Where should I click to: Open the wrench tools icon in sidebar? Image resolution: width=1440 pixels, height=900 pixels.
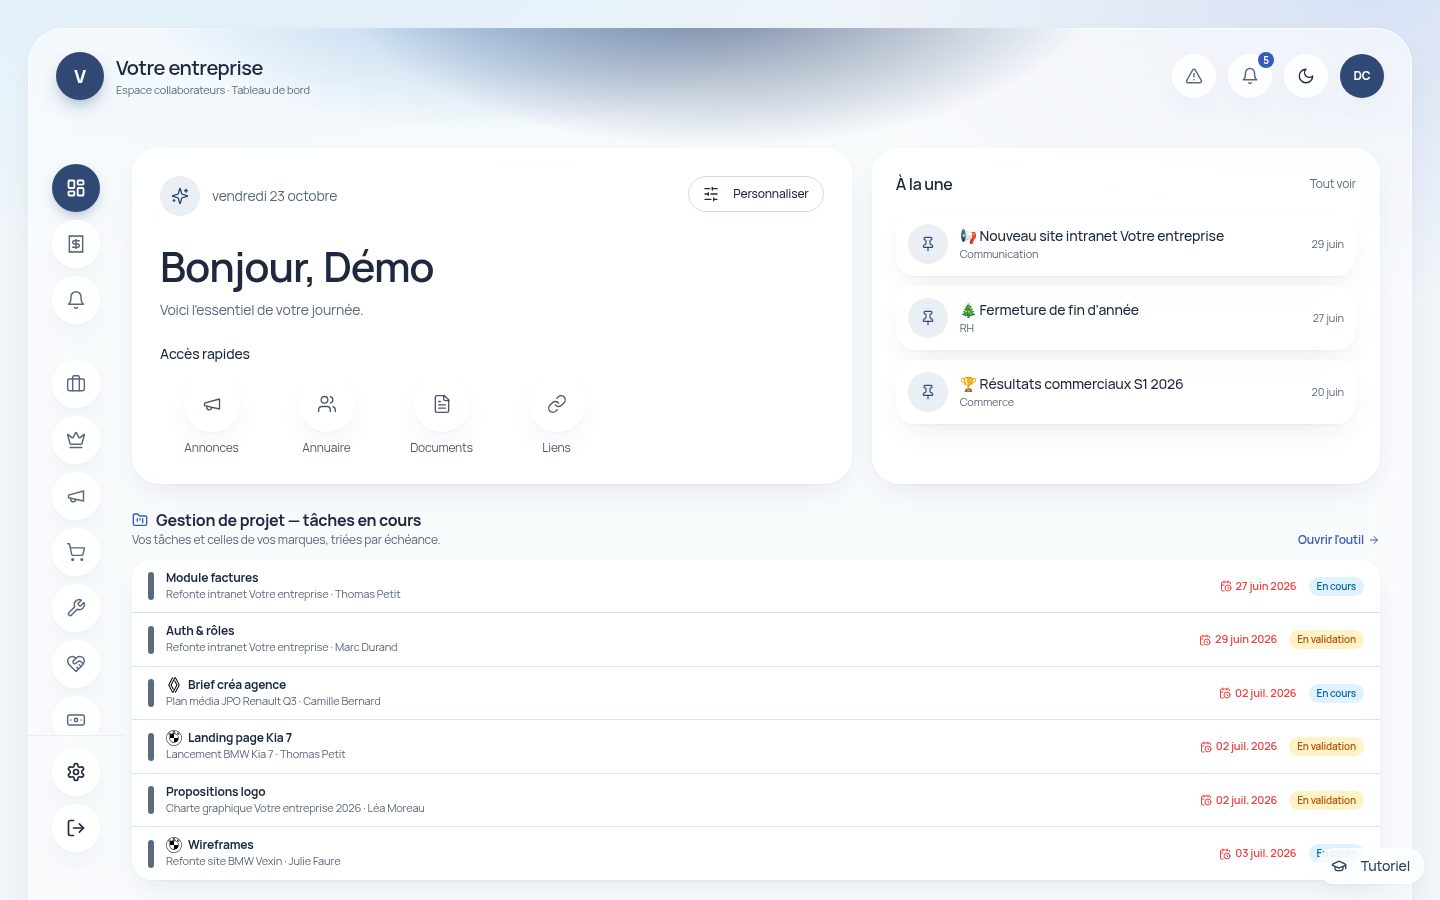point(76,608)
